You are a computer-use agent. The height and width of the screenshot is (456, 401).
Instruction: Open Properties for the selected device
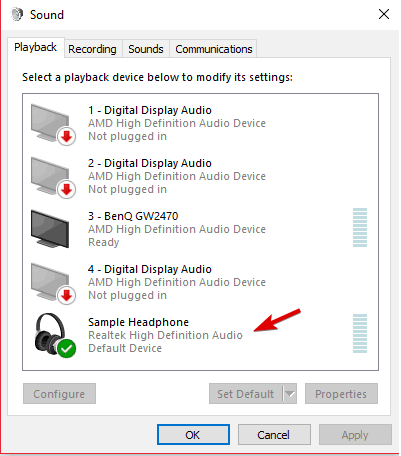tap(341, 394)
